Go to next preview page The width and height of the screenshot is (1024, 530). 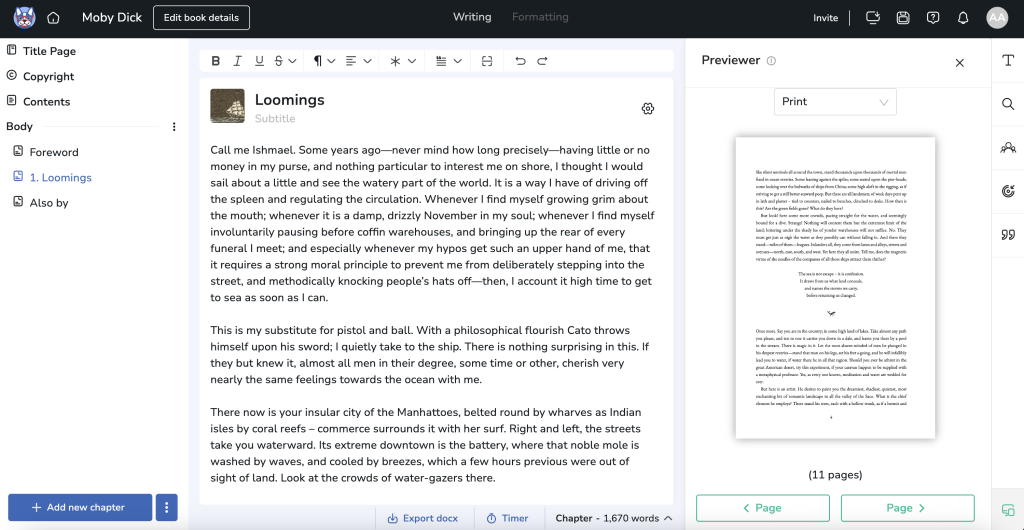click(x=907, y=508)
